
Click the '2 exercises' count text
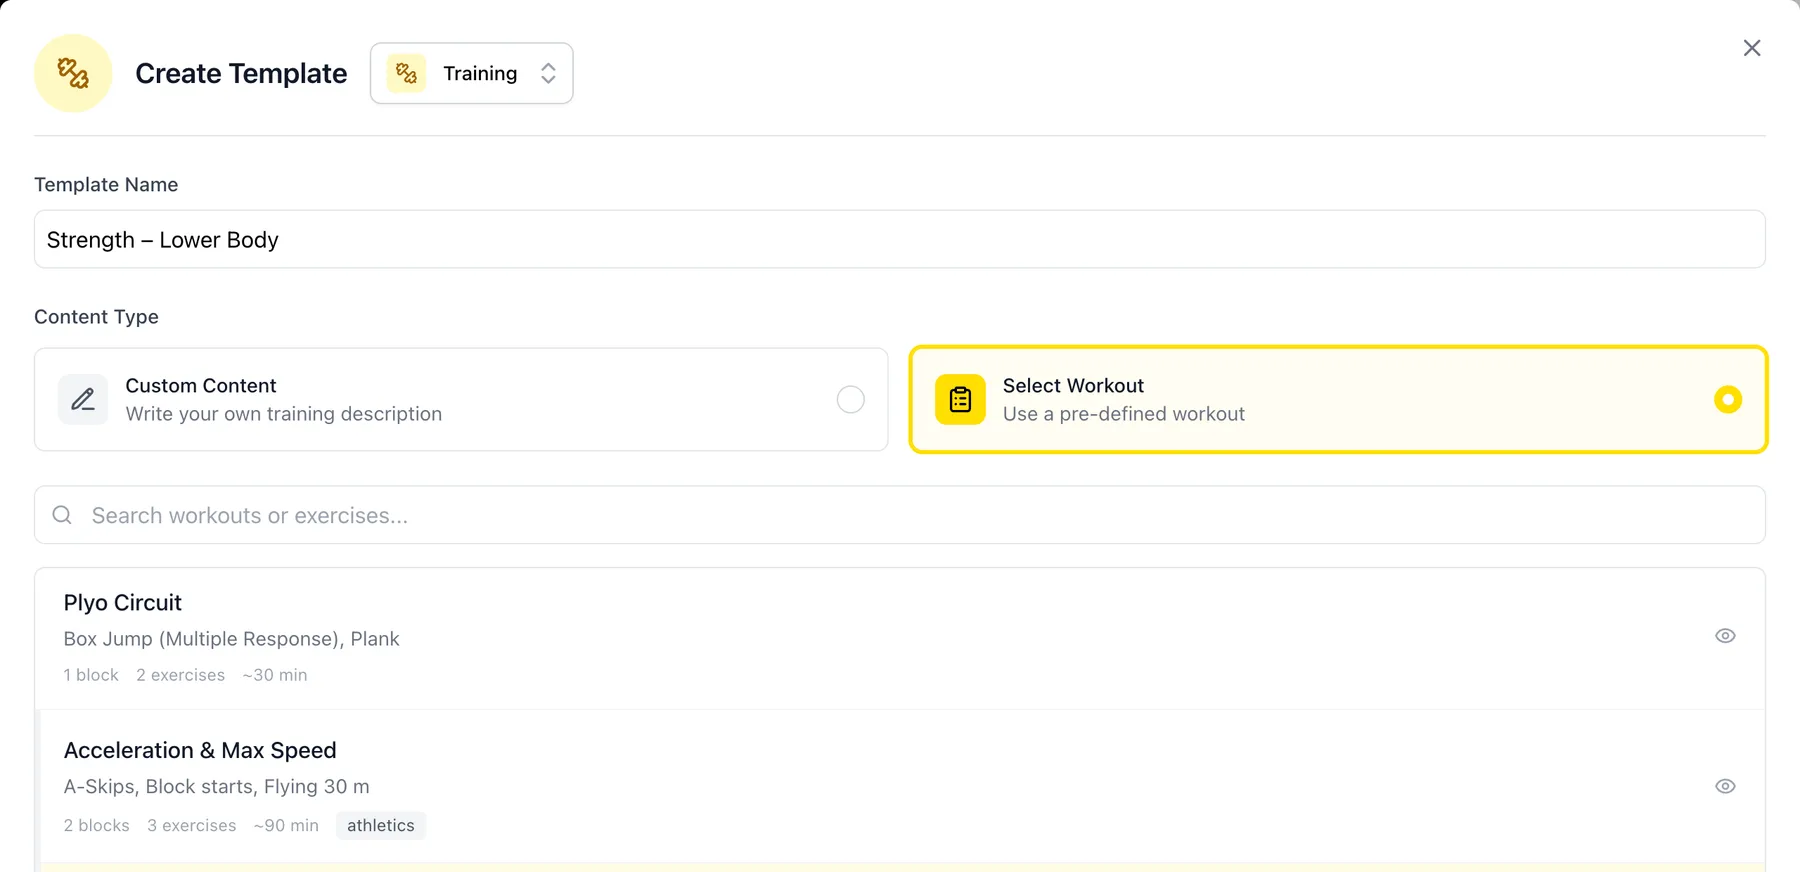181,675
